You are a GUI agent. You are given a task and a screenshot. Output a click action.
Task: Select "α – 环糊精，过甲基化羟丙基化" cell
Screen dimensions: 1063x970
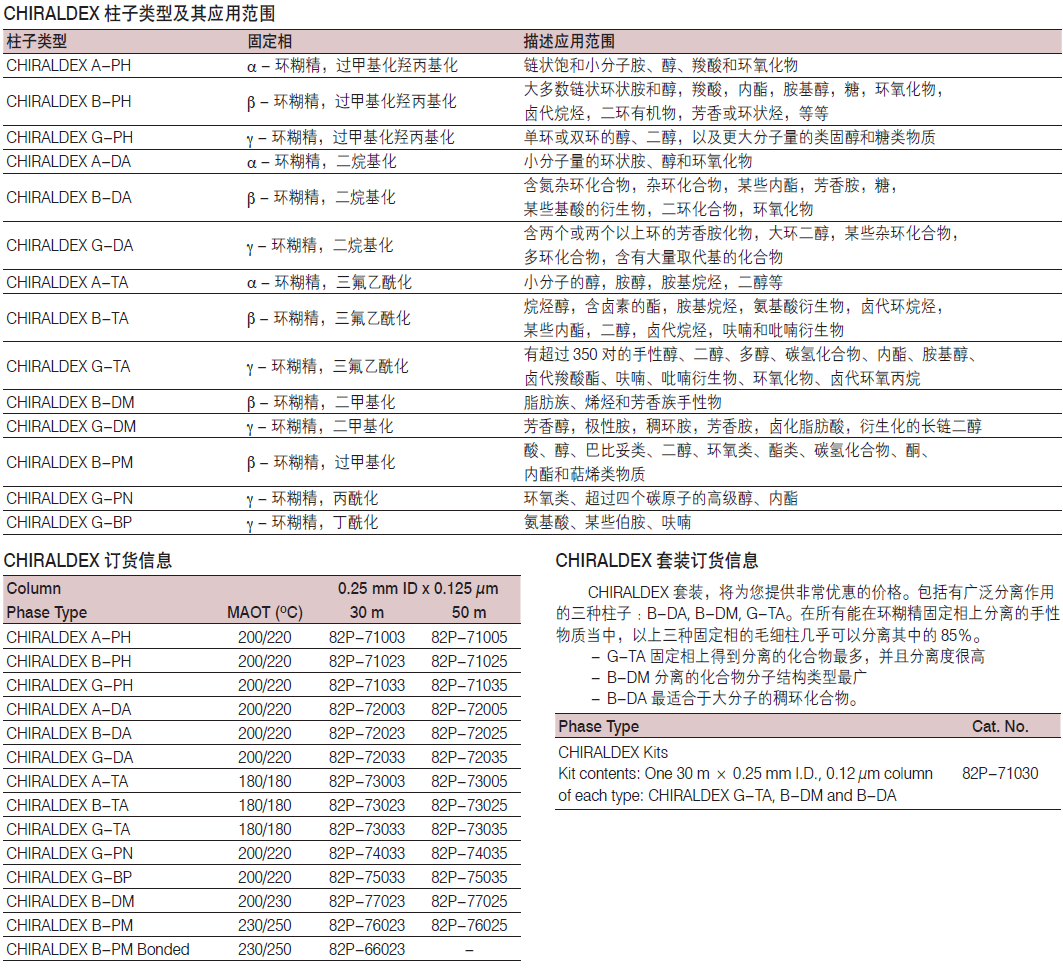(x=352, y=66)
